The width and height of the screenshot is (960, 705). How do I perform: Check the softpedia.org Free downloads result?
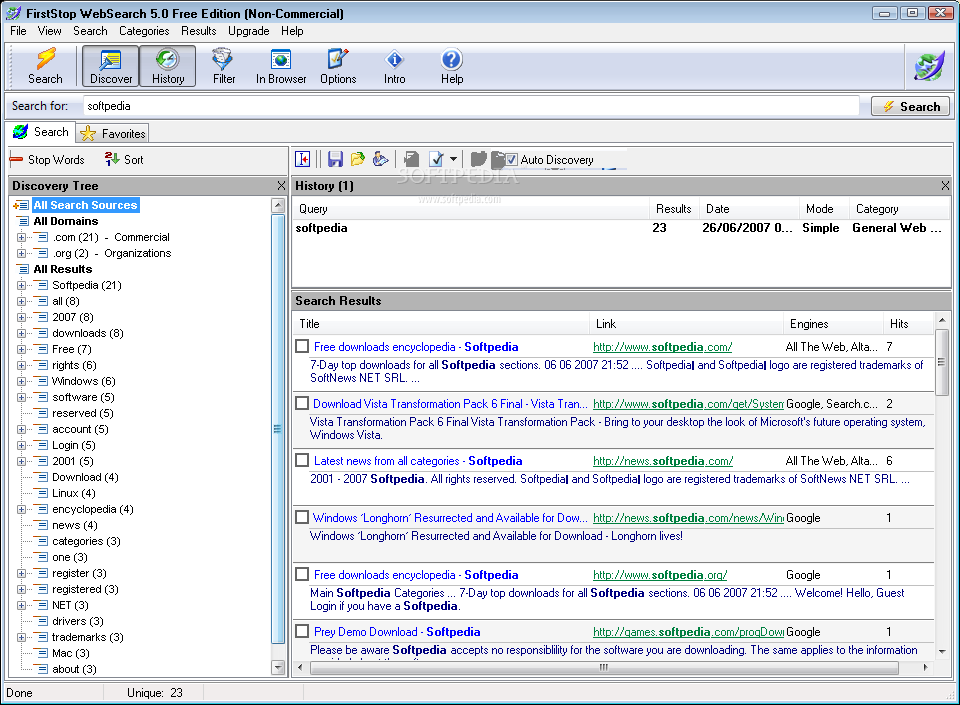click(302, 574)
